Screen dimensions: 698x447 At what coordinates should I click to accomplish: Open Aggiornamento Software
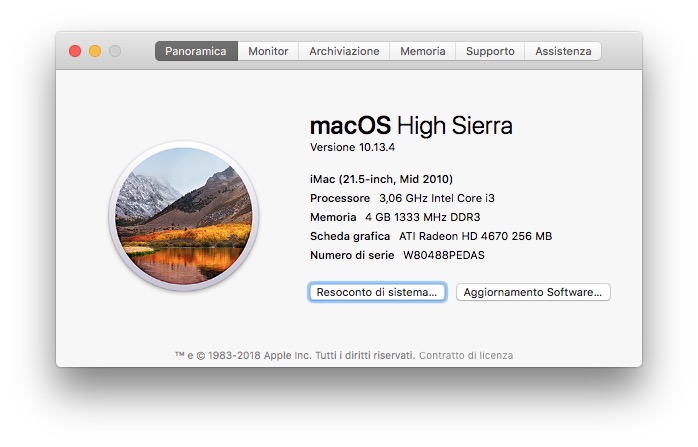533,292
